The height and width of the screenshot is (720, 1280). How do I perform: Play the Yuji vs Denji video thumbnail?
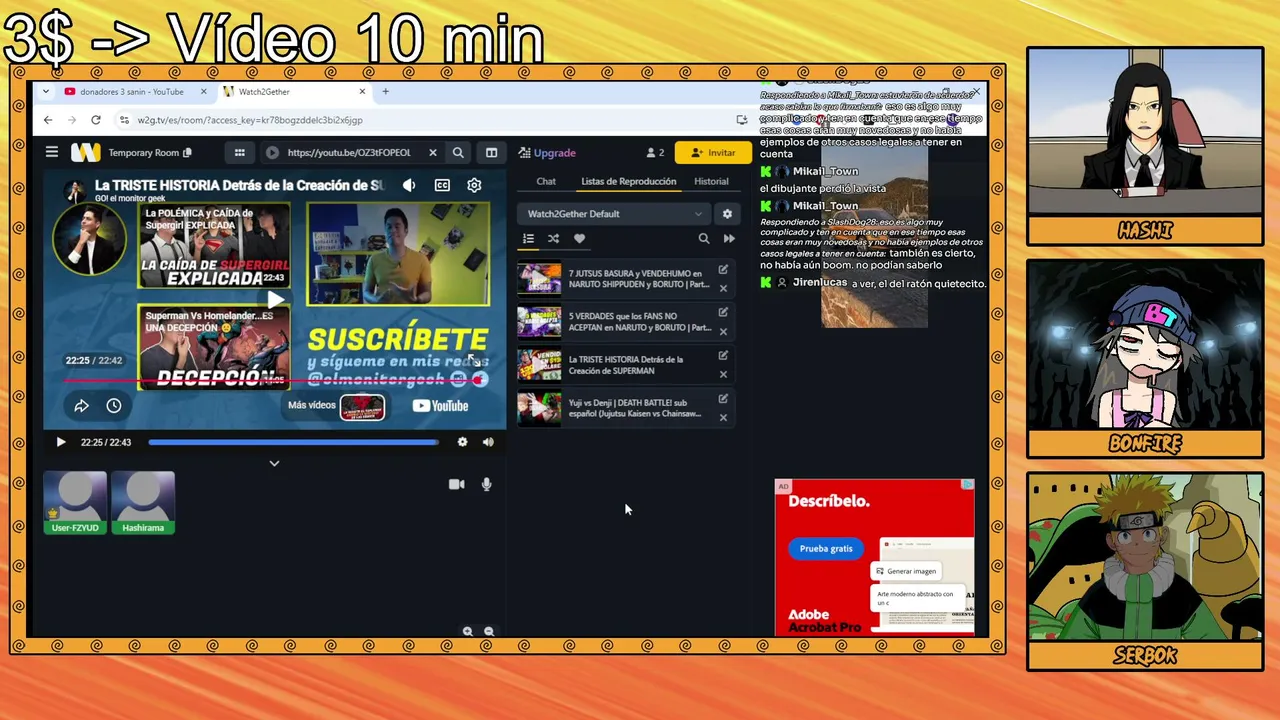539,408
